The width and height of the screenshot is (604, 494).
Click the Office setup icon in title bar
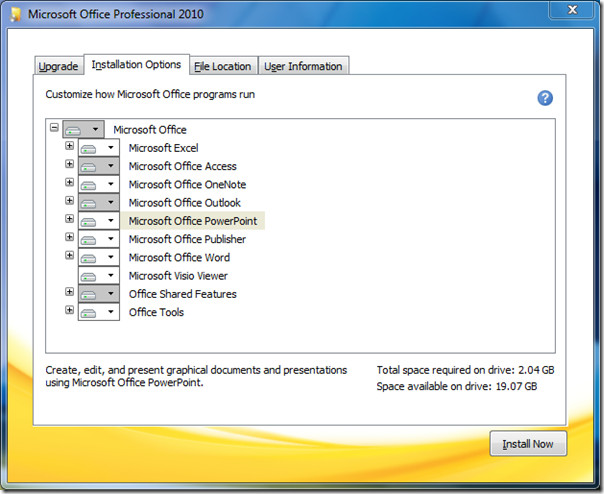tap(15, 14)
